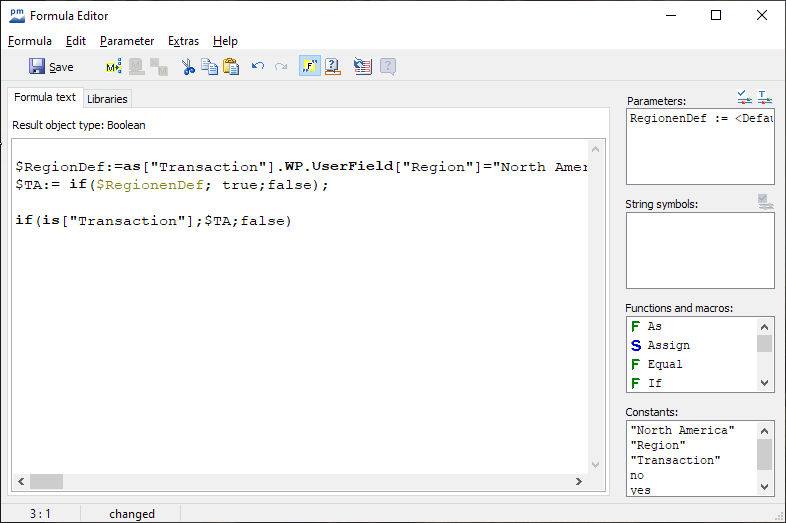
Task: Click the horizontal scrollbar right arrow in editor
Action: coord(578,481)
